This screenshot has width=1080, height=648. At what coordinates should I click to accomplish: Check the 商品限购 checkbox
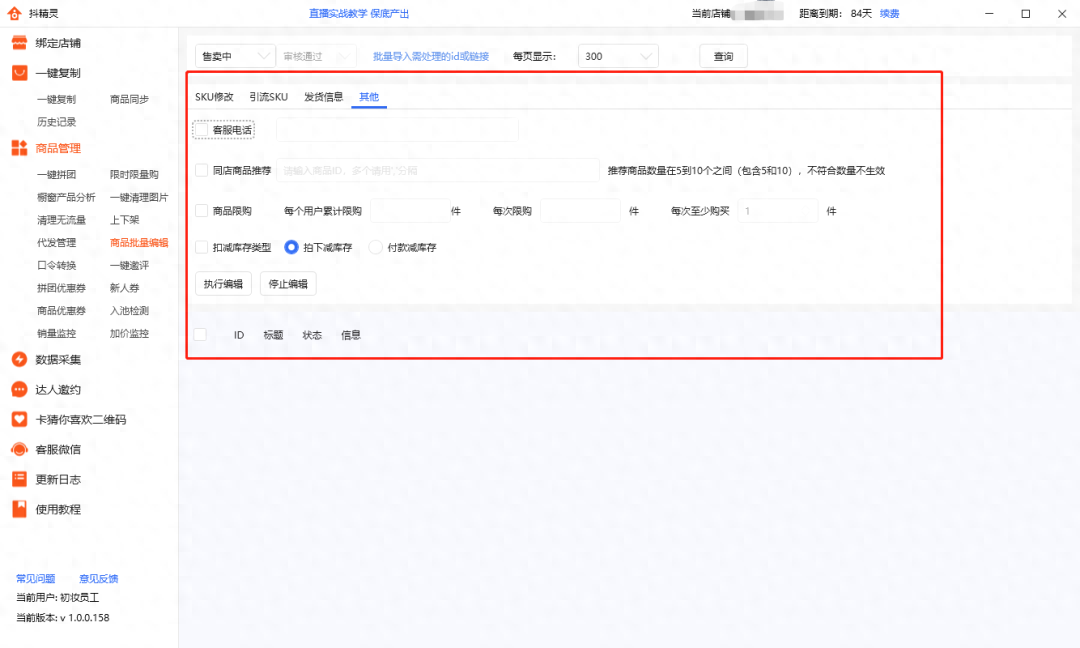202,211
